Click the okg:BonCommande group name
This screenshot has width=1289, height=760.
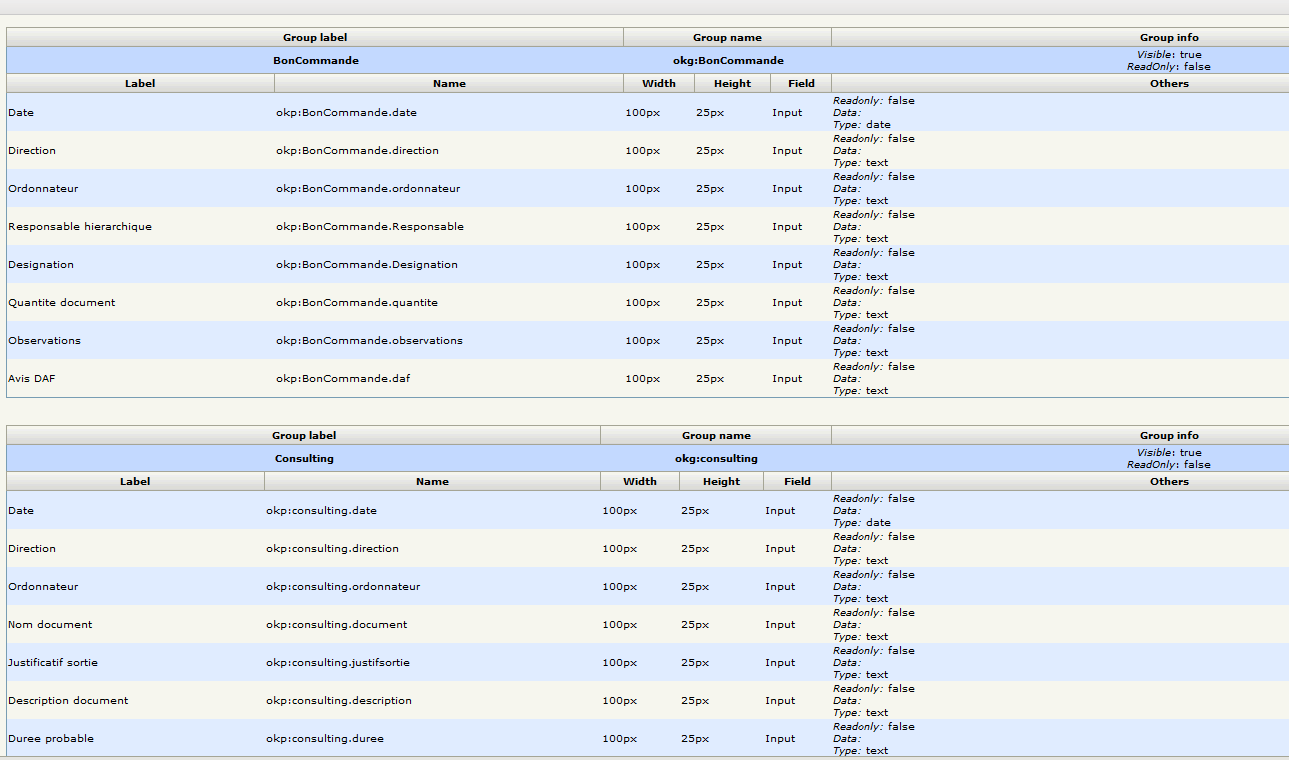point(728,61)
